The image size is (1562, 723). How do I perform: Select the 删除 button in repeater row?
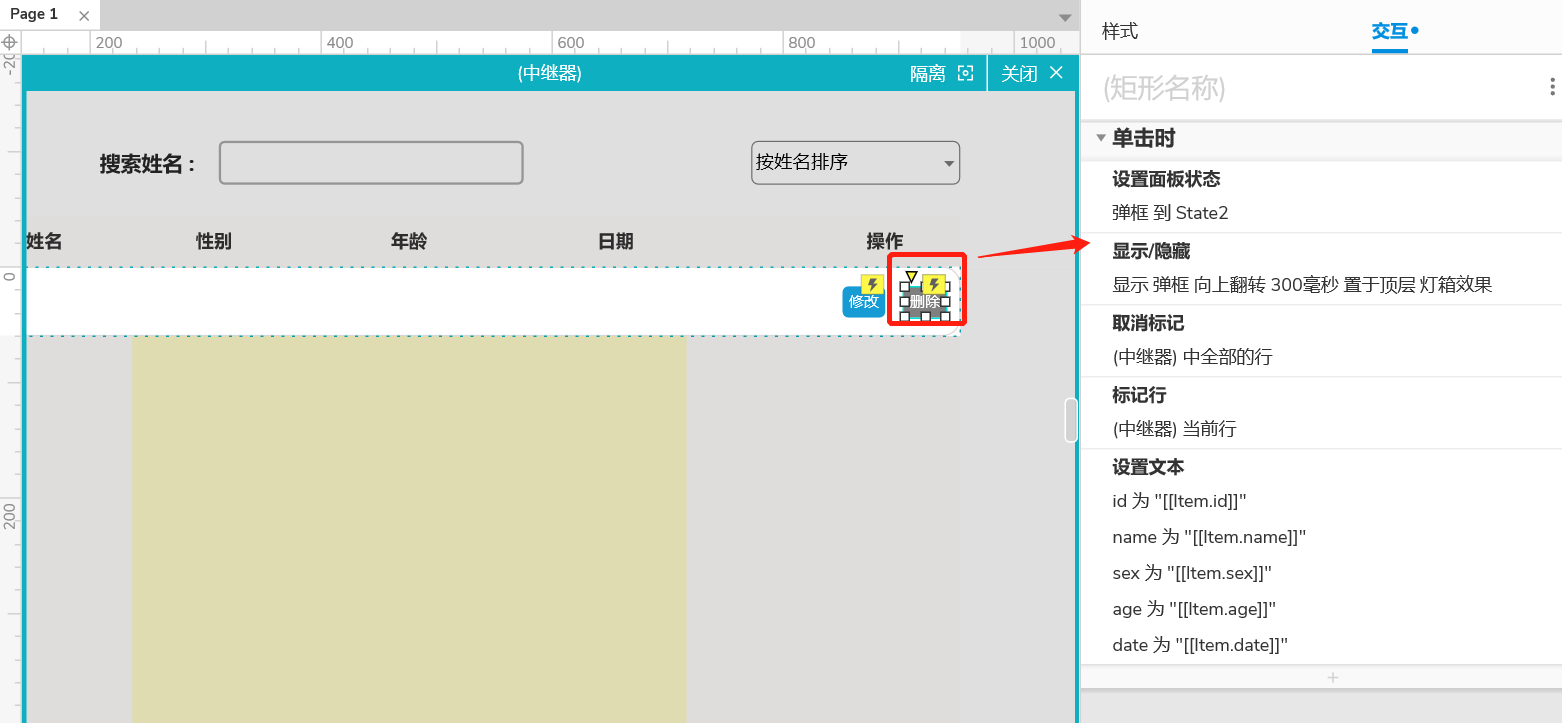925,301
